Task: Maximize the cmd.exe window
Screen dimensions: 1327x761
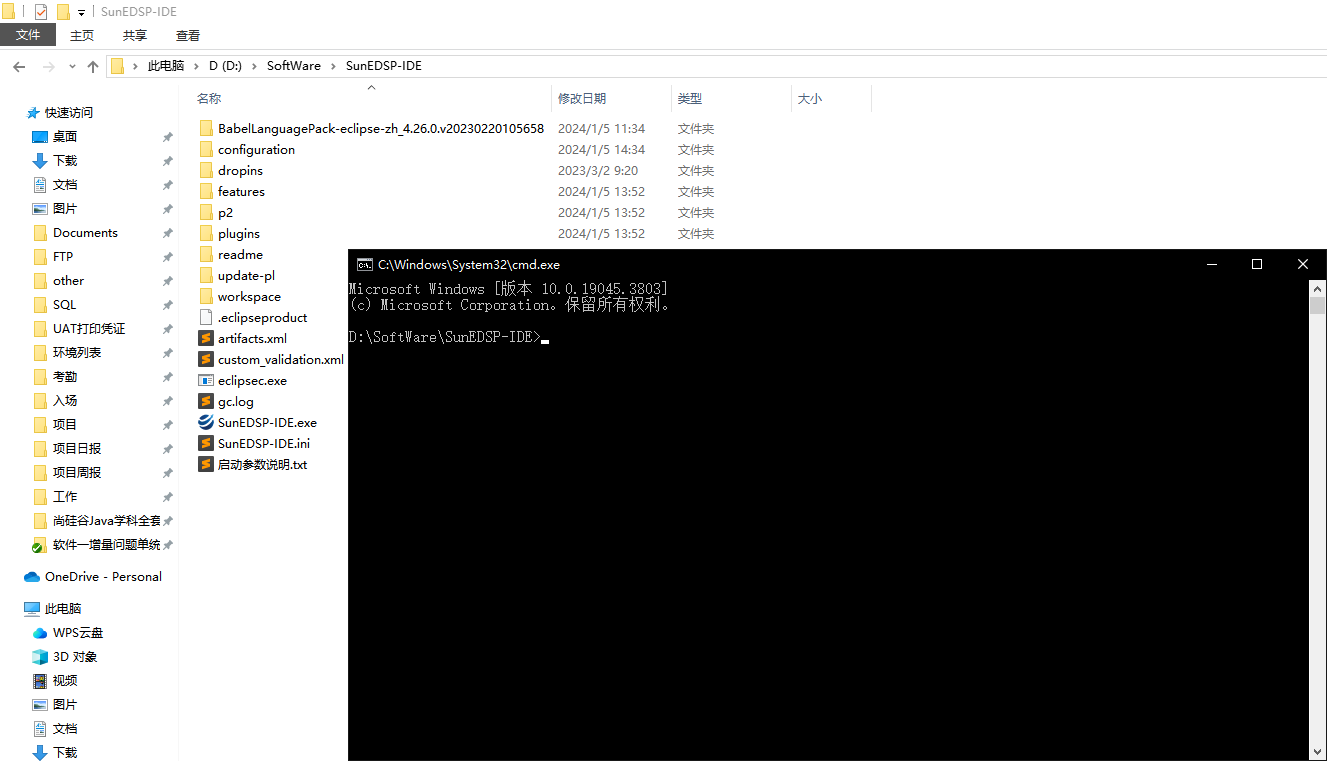Action: 1257,264
